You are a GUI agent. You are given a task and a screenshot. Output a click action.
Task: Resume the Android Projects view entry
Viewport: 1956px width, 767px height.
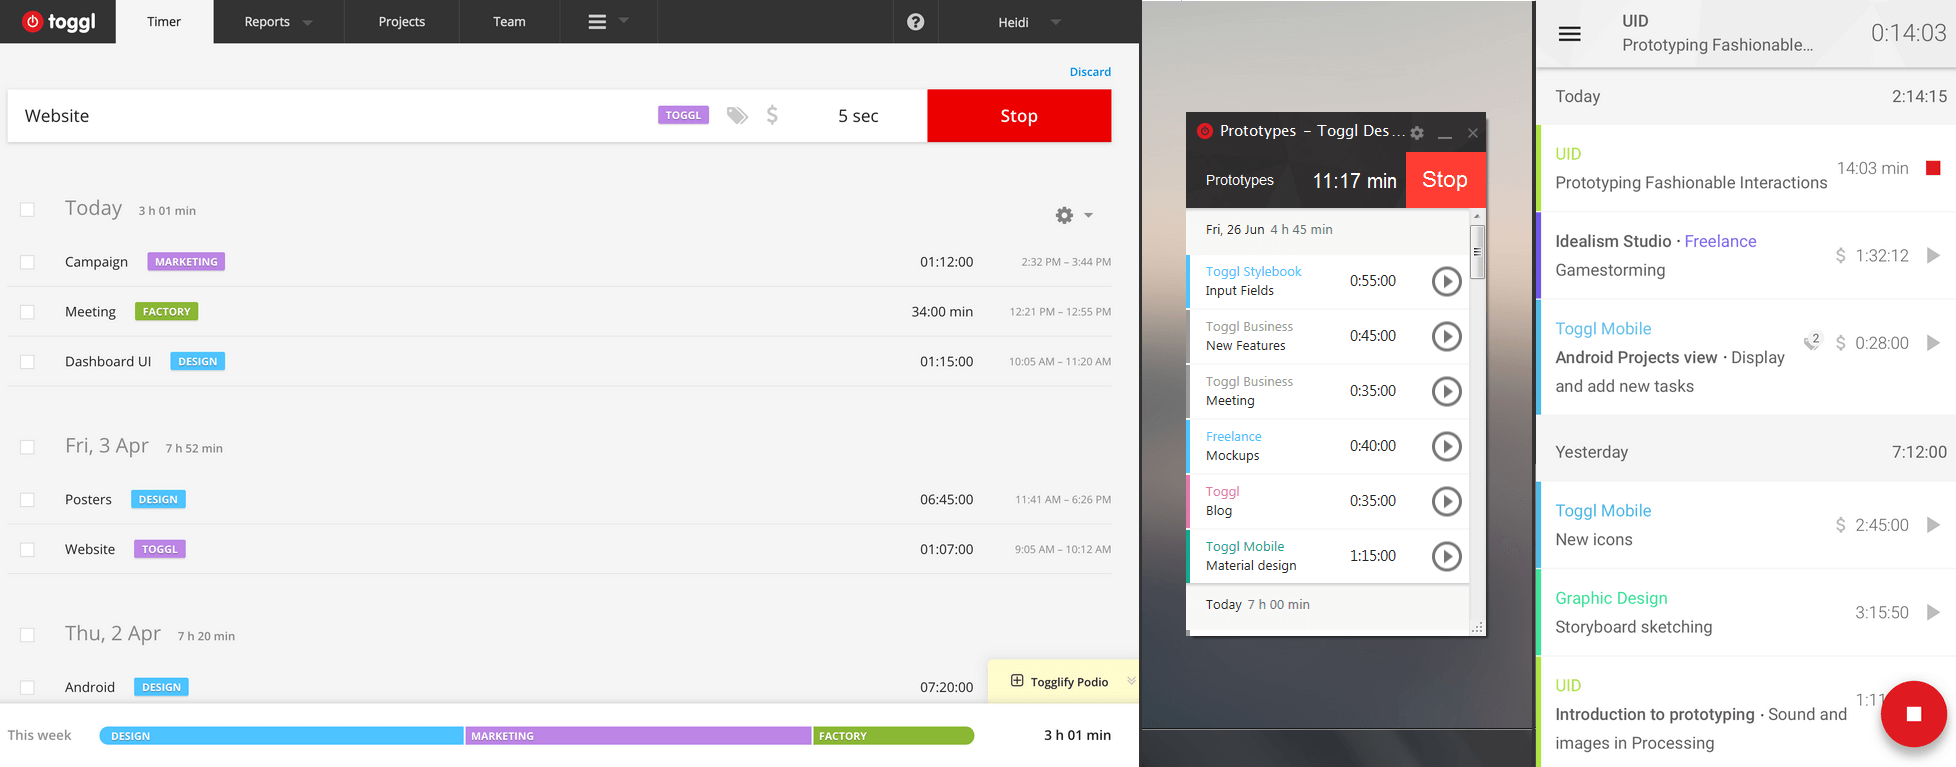(1933, 343)
